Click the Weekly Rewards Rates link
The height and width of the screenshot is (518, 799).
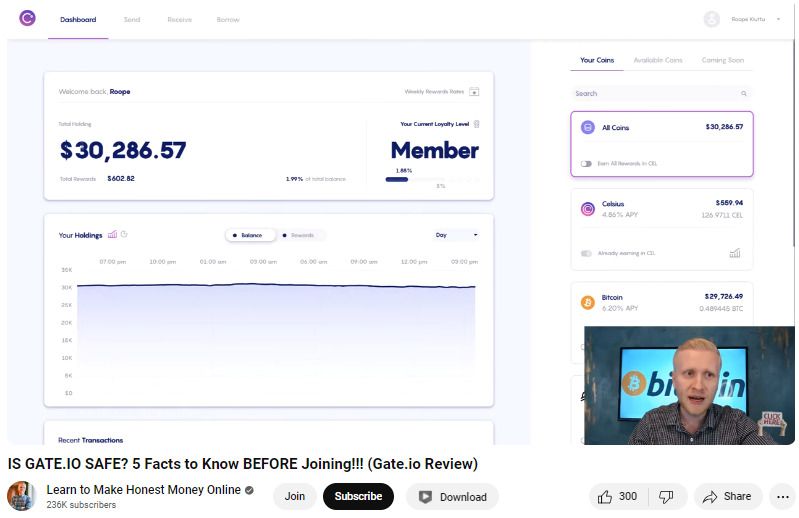pos(434,92)
